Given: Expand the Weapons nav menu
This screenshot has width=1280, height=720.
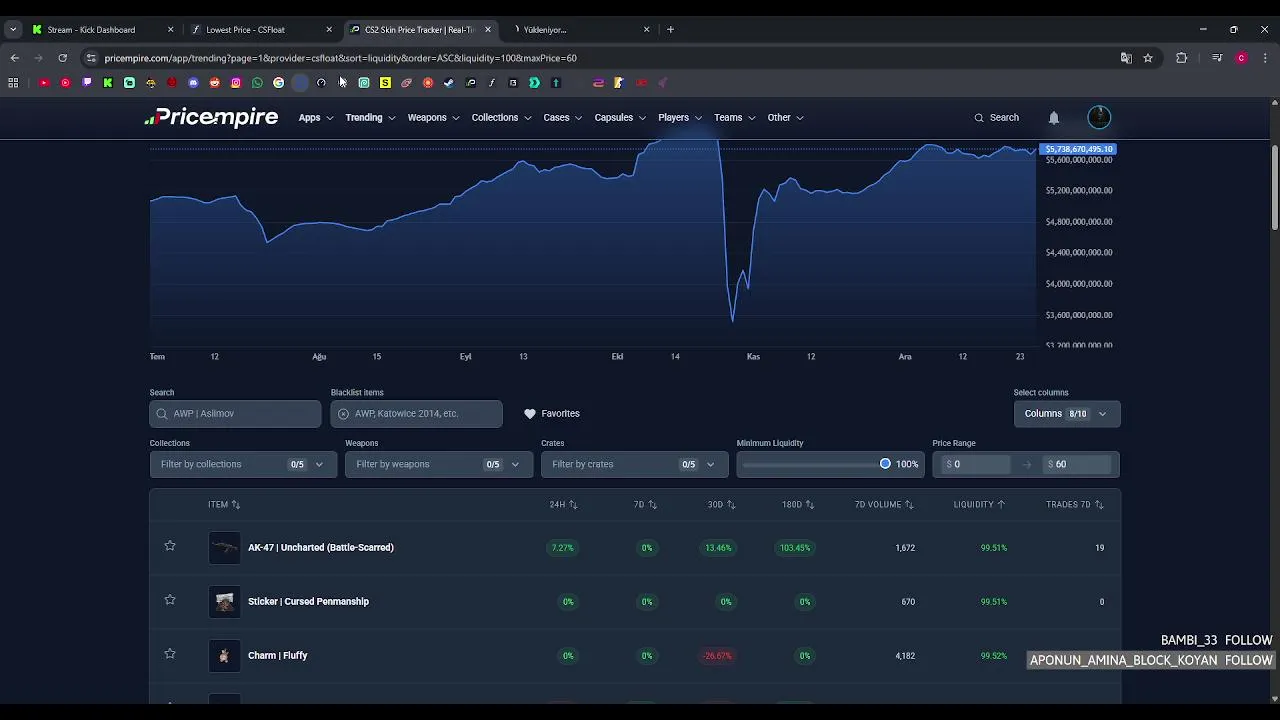Looking at the screenshot, I should pos(433,117).
